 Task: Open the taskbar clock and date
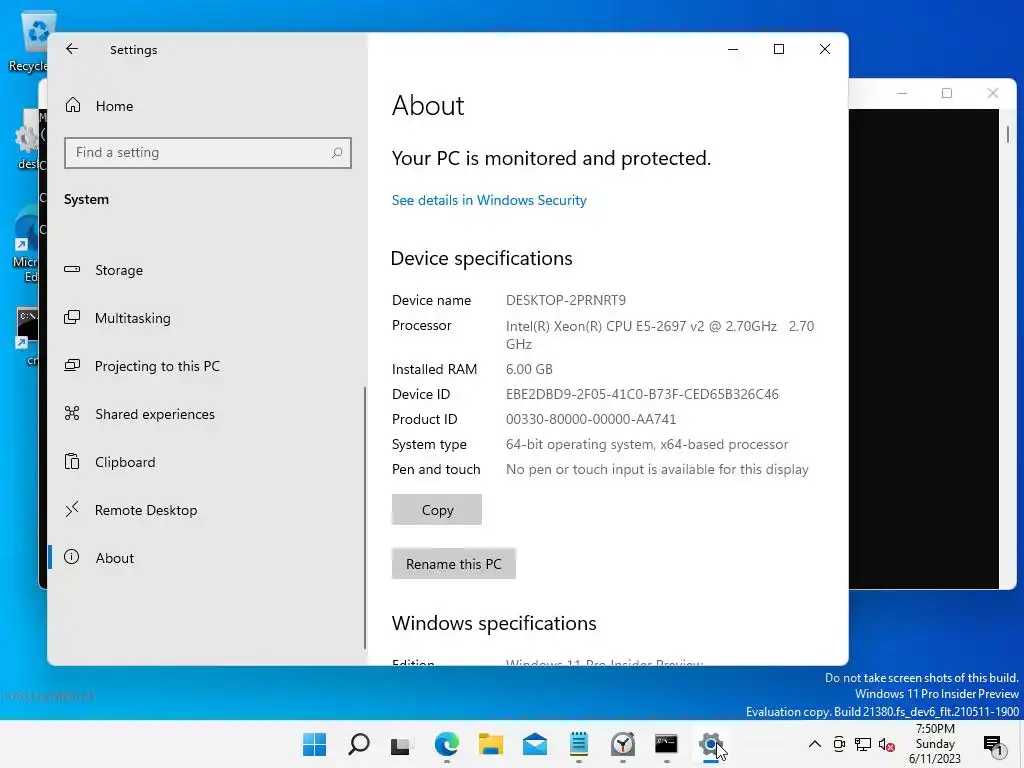[x=935, y=744]
